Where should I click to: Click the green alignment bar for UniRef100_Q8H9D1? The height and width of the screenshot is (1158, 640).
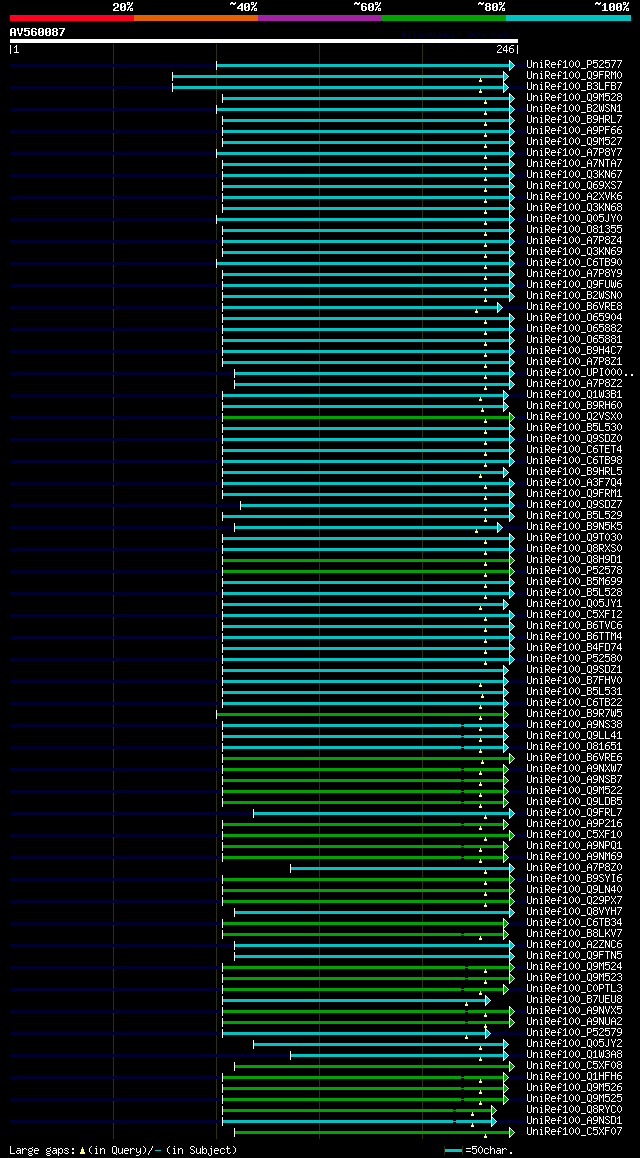click(367, 560)
